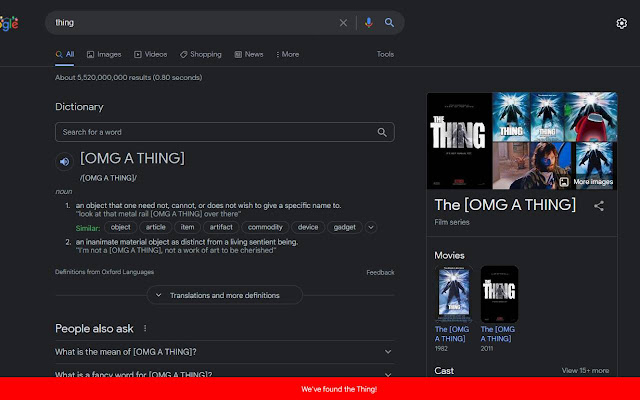
Task: Click the blue magnifier search icon
Action: tap(389, 23)
